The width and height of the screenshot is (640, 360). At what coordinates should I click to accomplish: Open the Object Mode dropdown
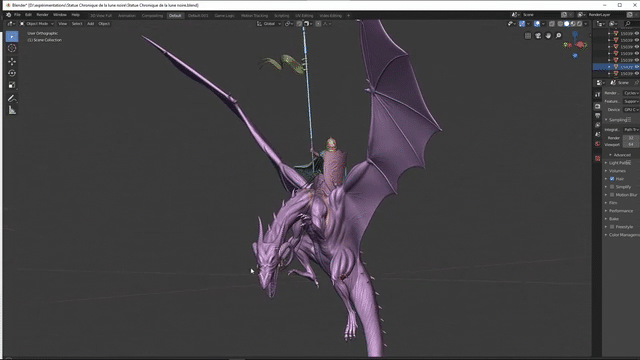[37, 24]
